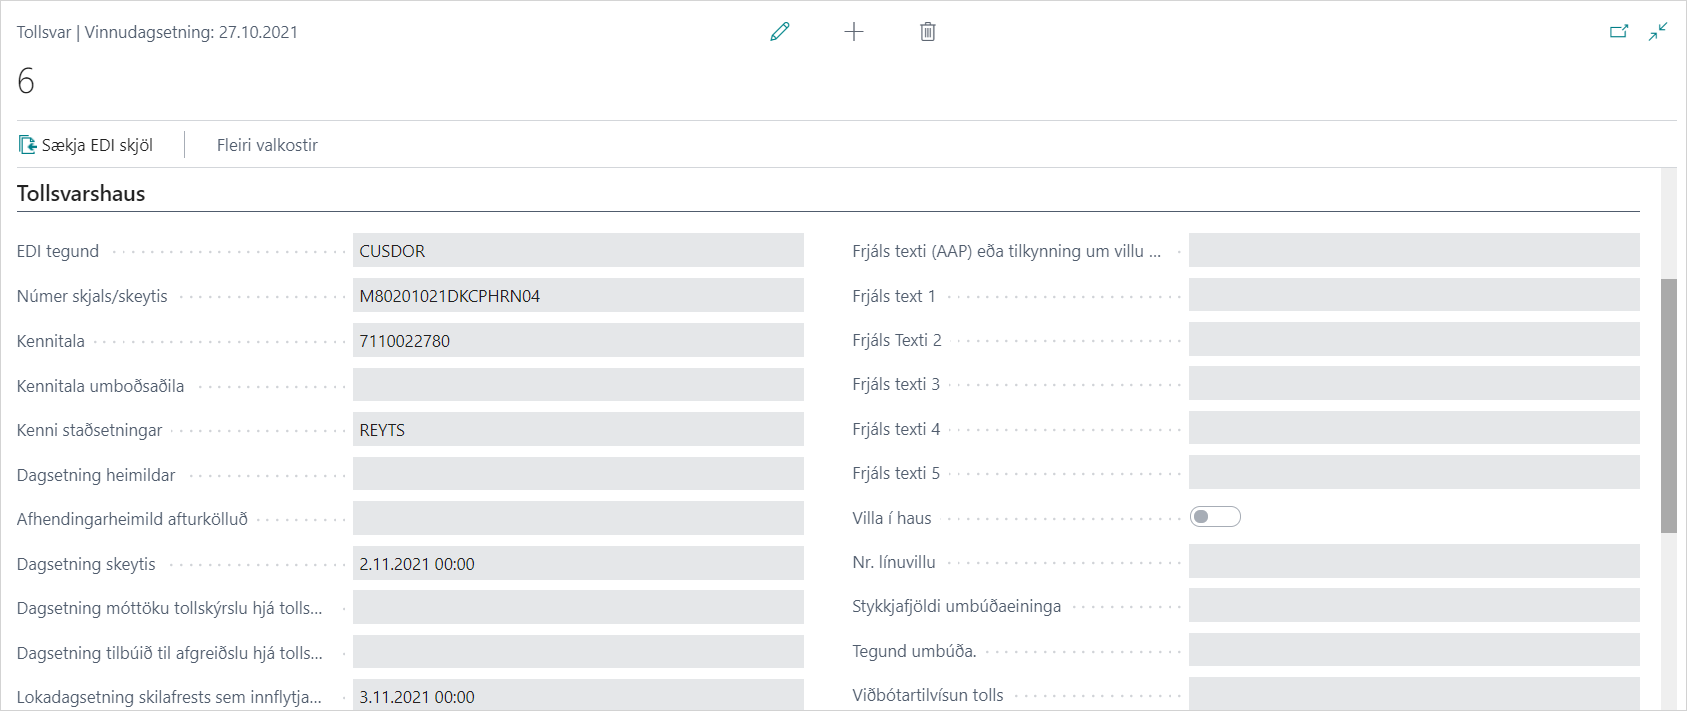Open the Fleiri valkostir menu
This screenshot has width=1687, height=711.
(x=267, y=145)
